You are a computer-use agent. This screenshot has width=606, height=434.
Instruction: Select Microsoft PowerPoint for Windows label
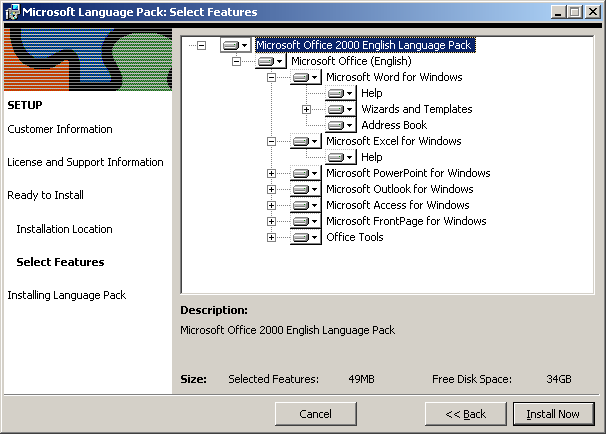point(408,174)
